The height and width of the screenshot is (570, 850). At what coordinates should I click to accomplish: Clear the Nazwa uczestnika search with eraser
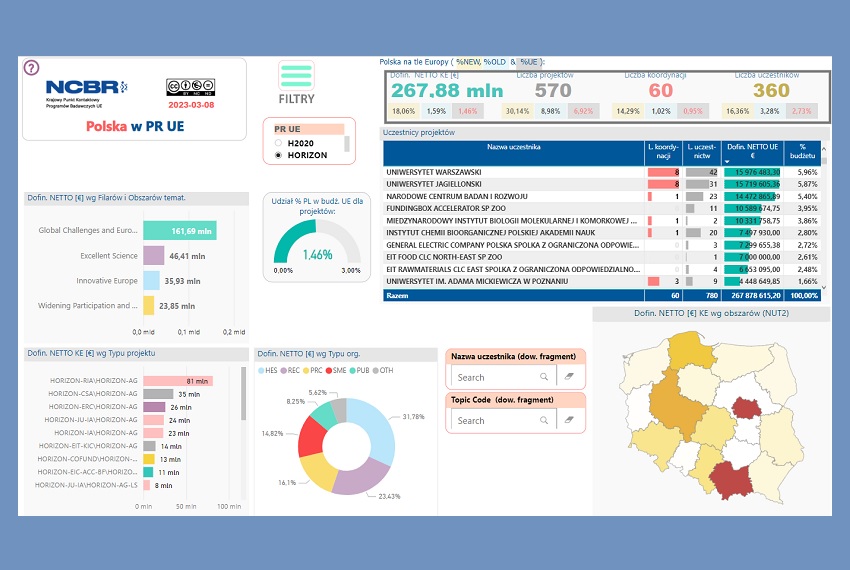pyautogui.click(x=568, y=377)
